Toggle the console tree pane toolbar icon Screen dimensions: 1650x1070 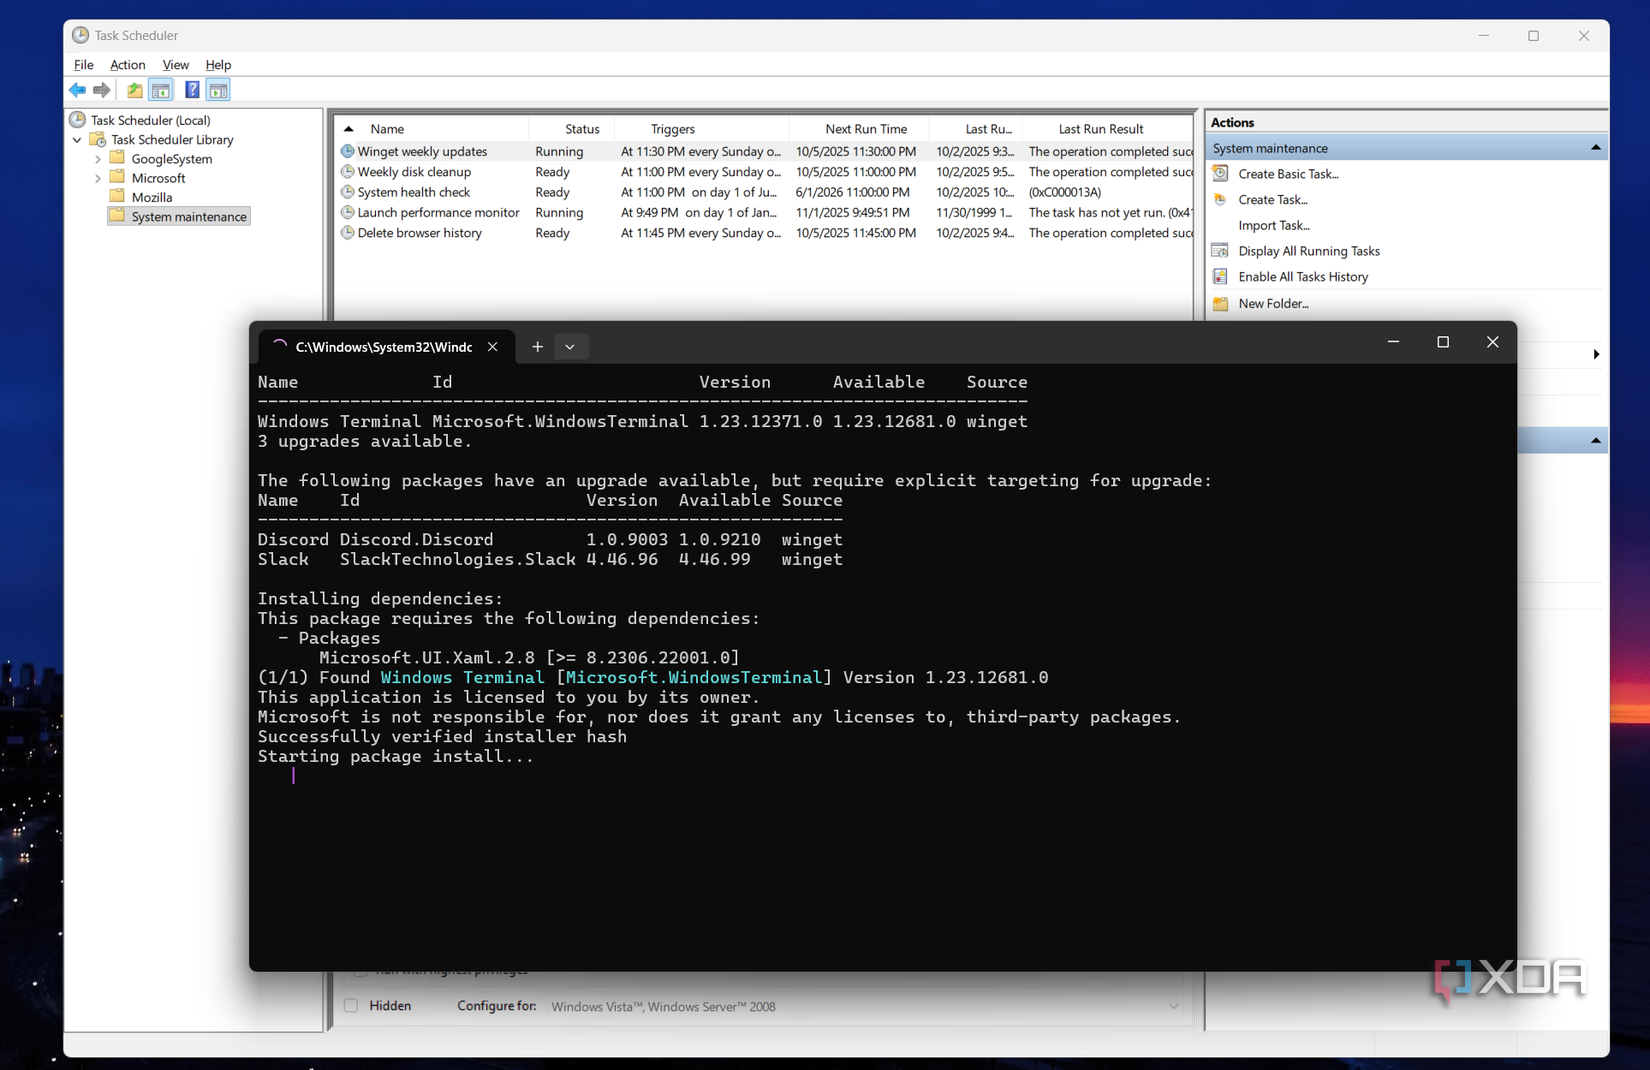tap(161, 90)
